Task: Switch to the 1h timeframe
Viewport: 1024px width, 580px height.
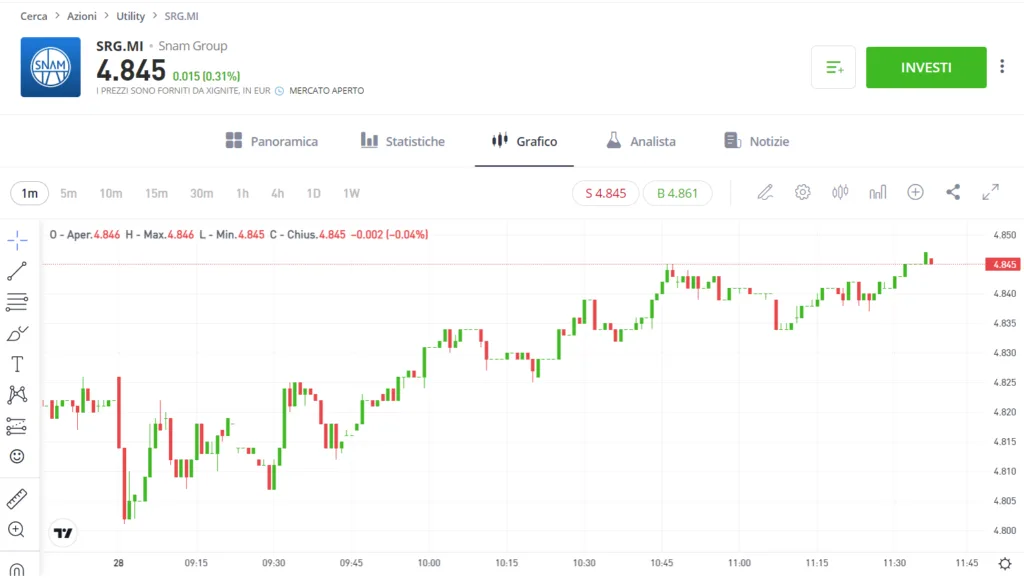Action: coord(242,193)
